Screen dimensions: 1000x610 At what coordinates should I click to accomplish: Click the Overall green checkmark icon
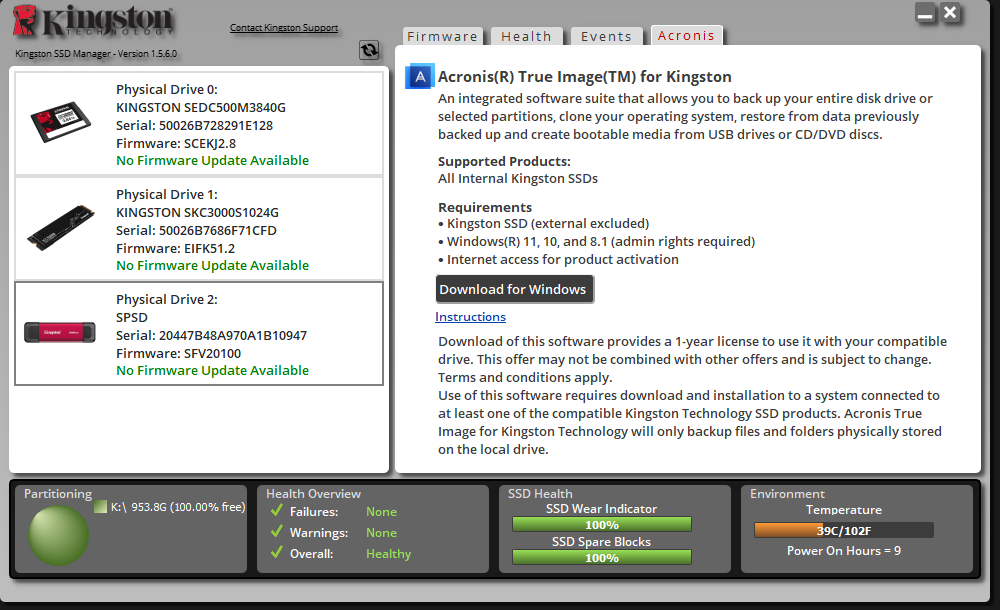coord(277,553)
